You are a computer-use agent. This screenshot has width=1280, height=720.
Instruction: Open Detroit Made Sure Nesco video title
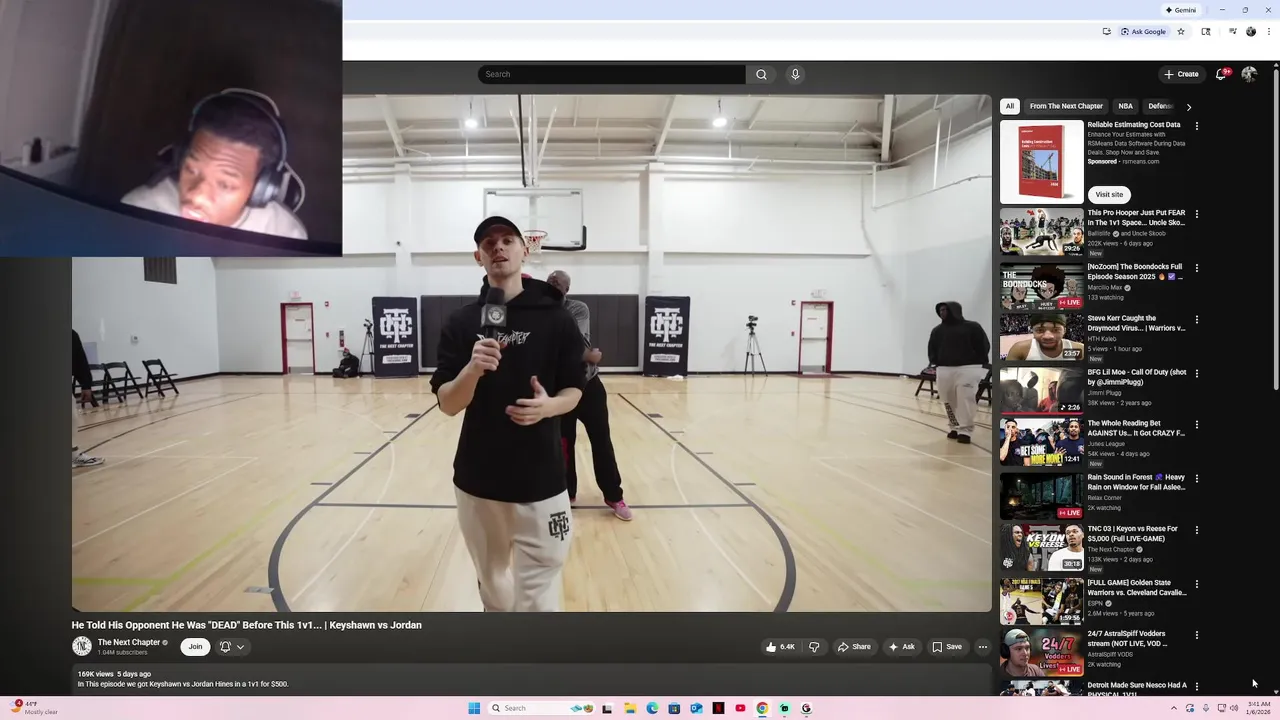coord(1137,689)
